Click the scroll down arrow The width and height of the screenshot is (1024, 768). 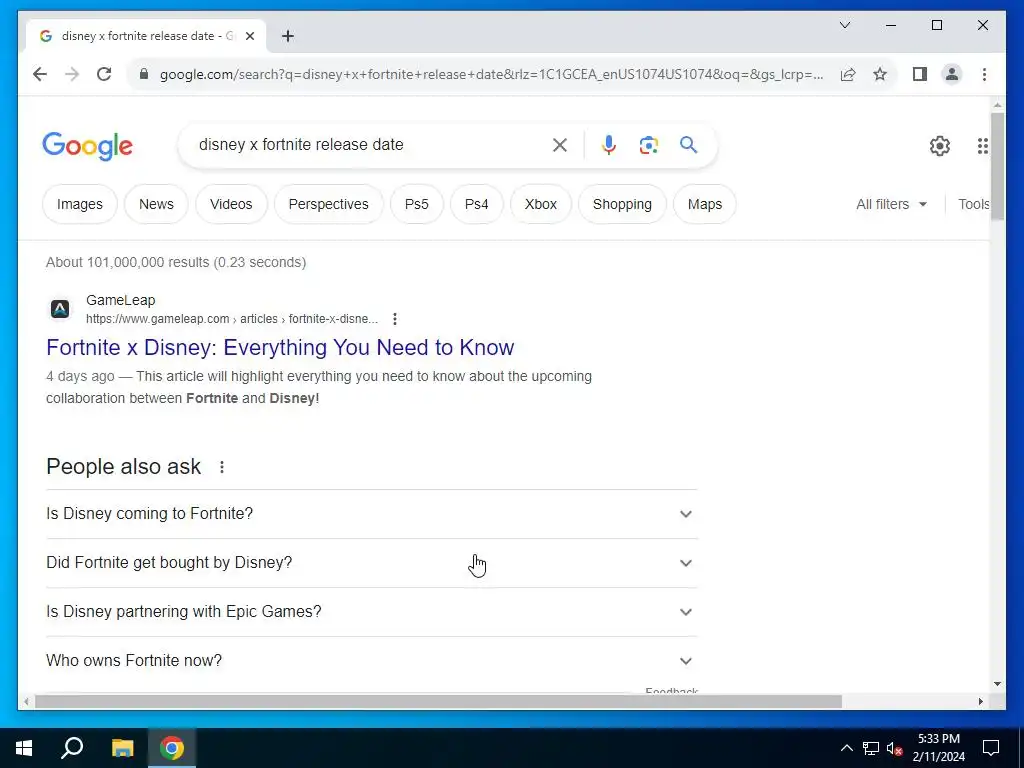point(997,684)
